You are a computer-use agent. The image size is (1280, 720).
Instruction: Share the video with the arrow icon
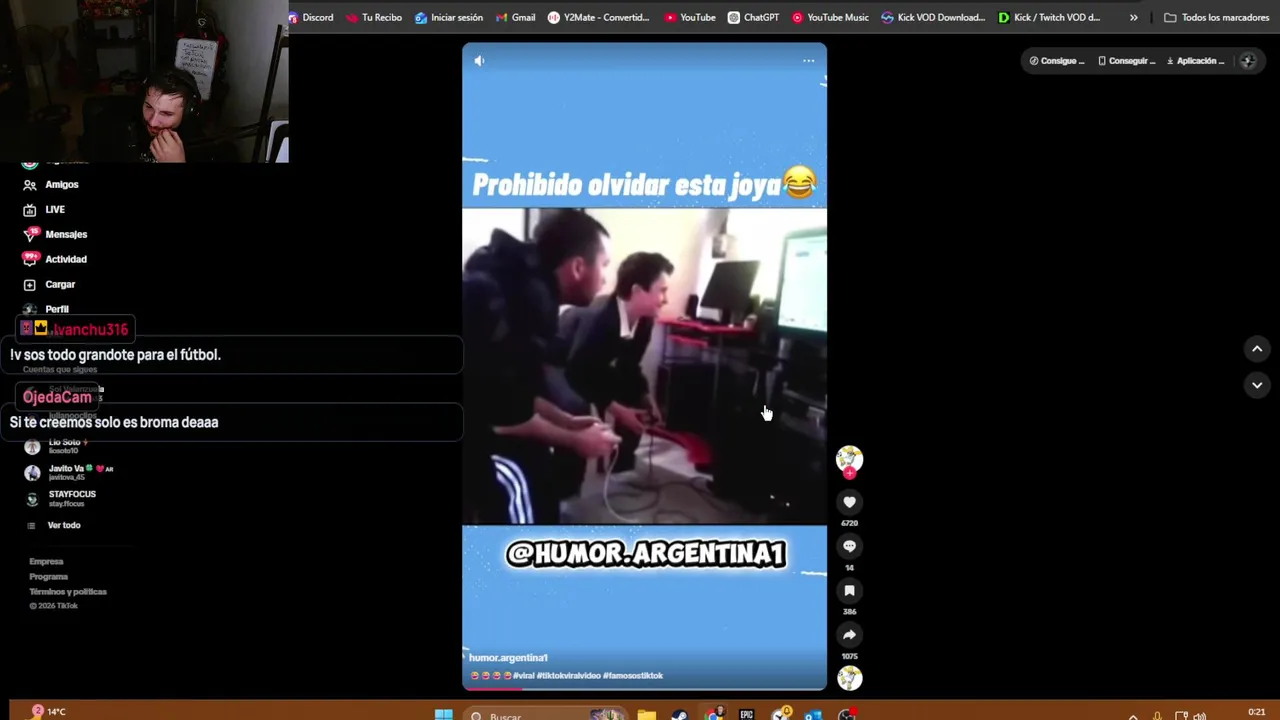point(849,635)
